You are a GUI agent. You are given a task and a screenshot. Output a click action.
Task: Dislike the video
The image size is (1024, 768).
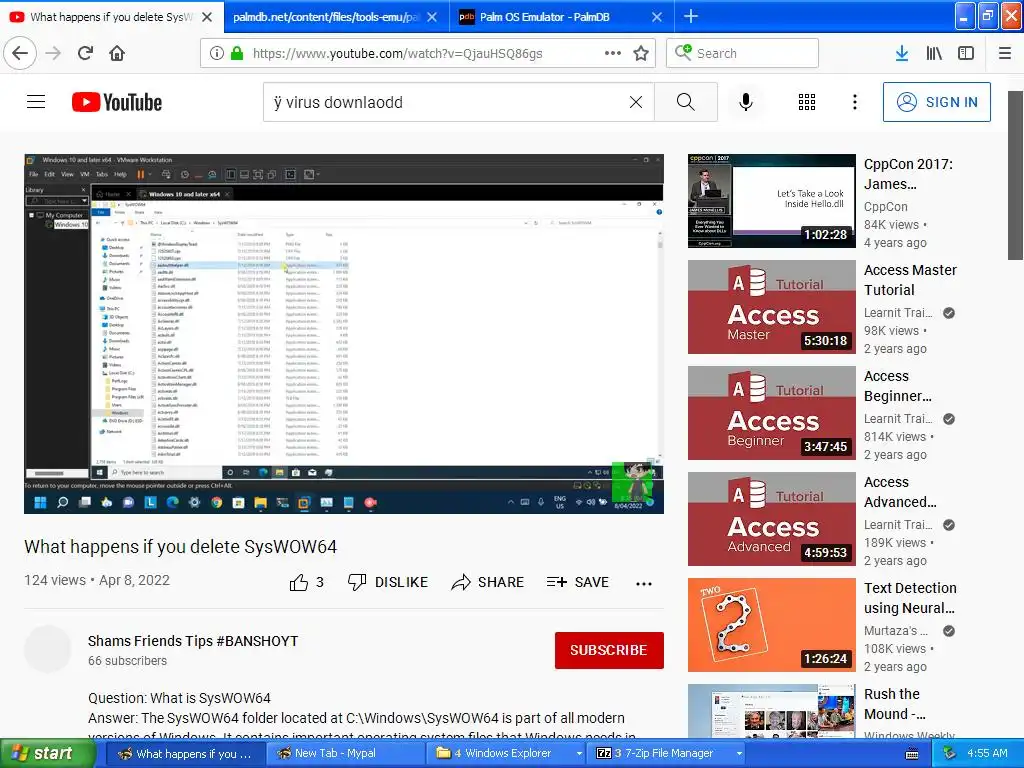tap(387, 582)
